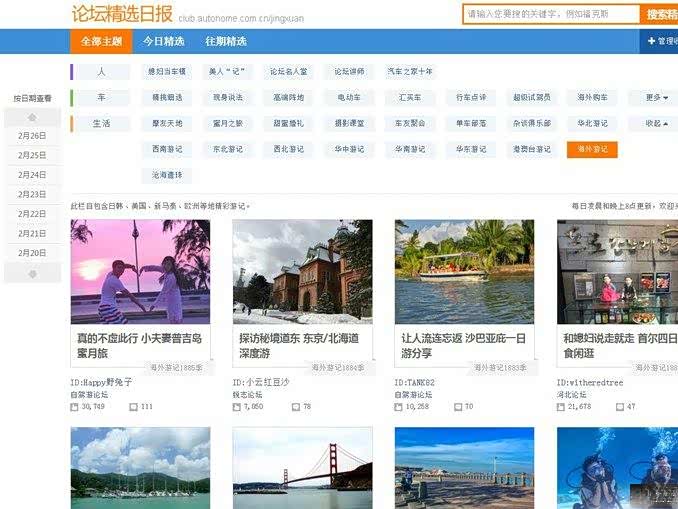Click the up arrow above the date list

tap(32, 116)
